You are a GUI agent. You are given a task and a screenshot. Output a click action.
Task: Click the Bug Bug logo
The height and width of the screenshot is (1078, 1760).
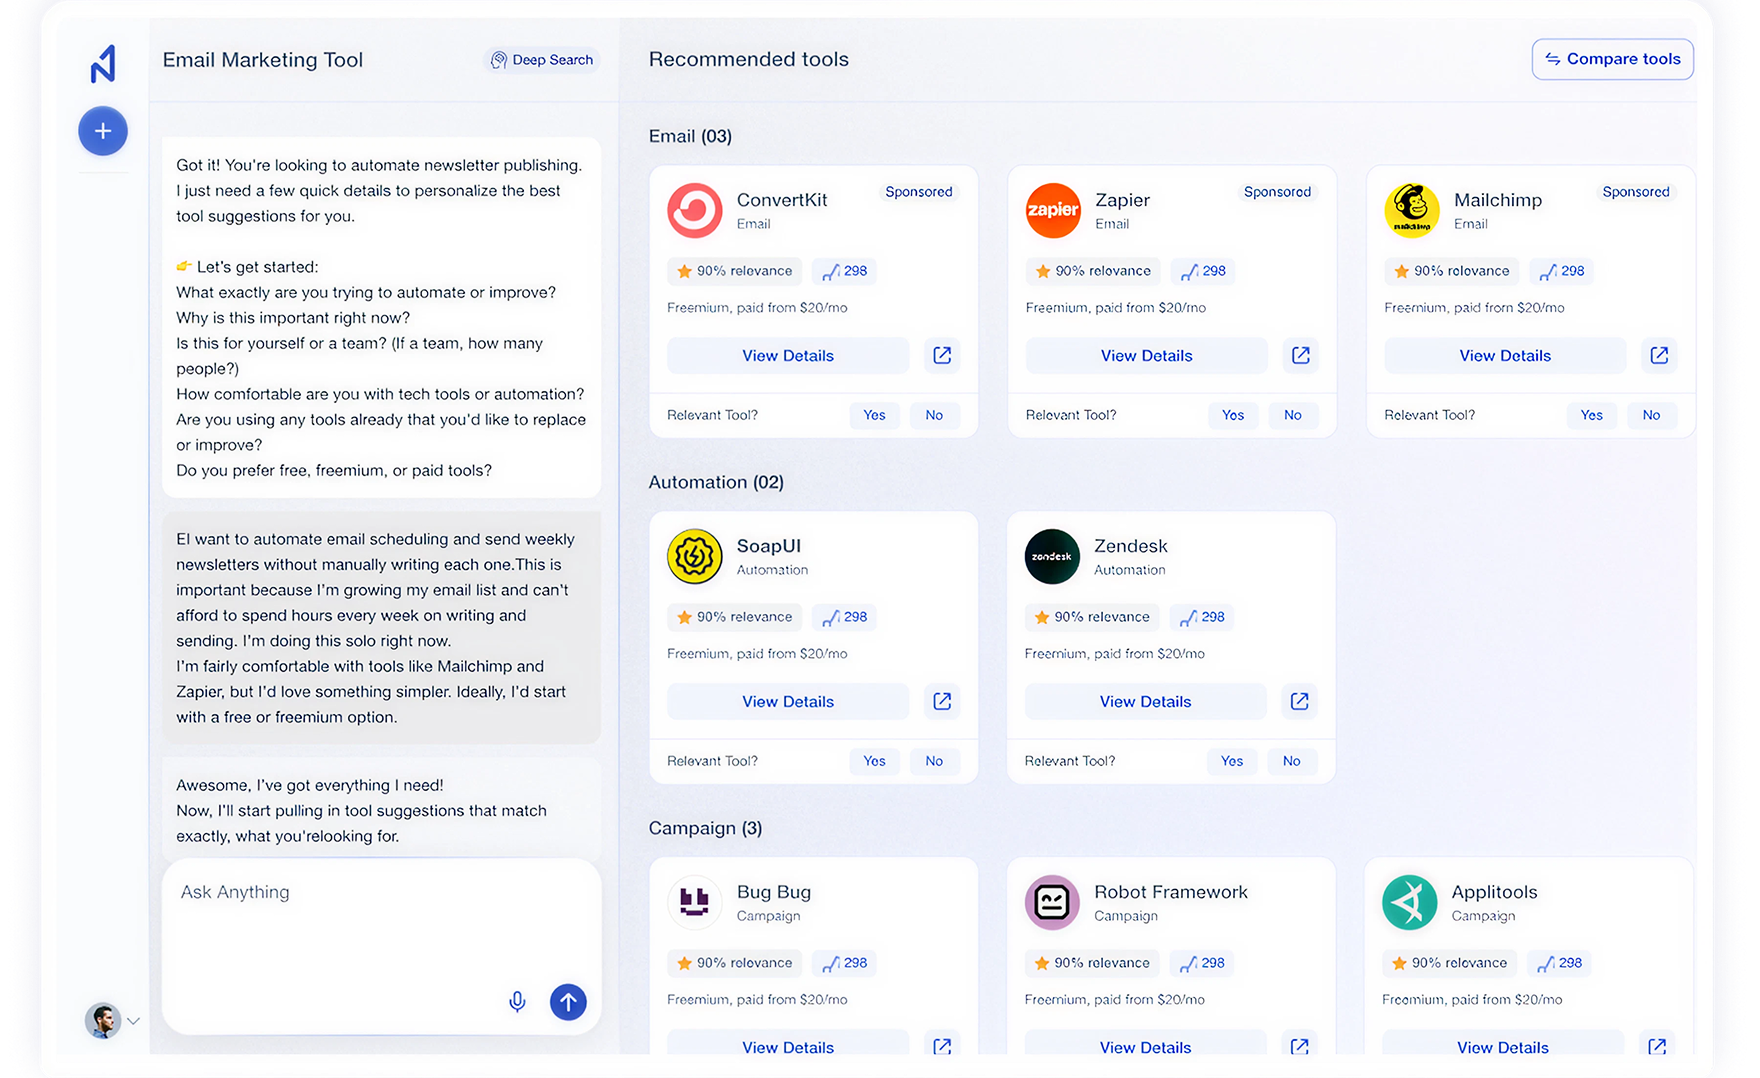(x=695, y=902)
